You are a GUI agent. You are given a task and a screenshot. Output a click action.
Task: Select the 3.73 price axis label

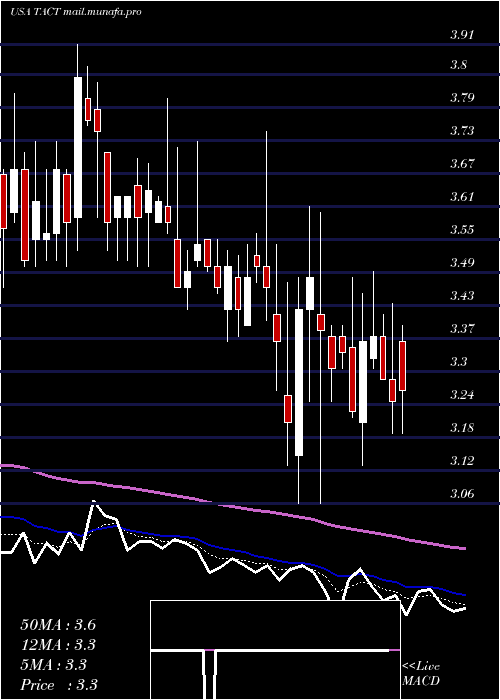click(x=462, y=131)
